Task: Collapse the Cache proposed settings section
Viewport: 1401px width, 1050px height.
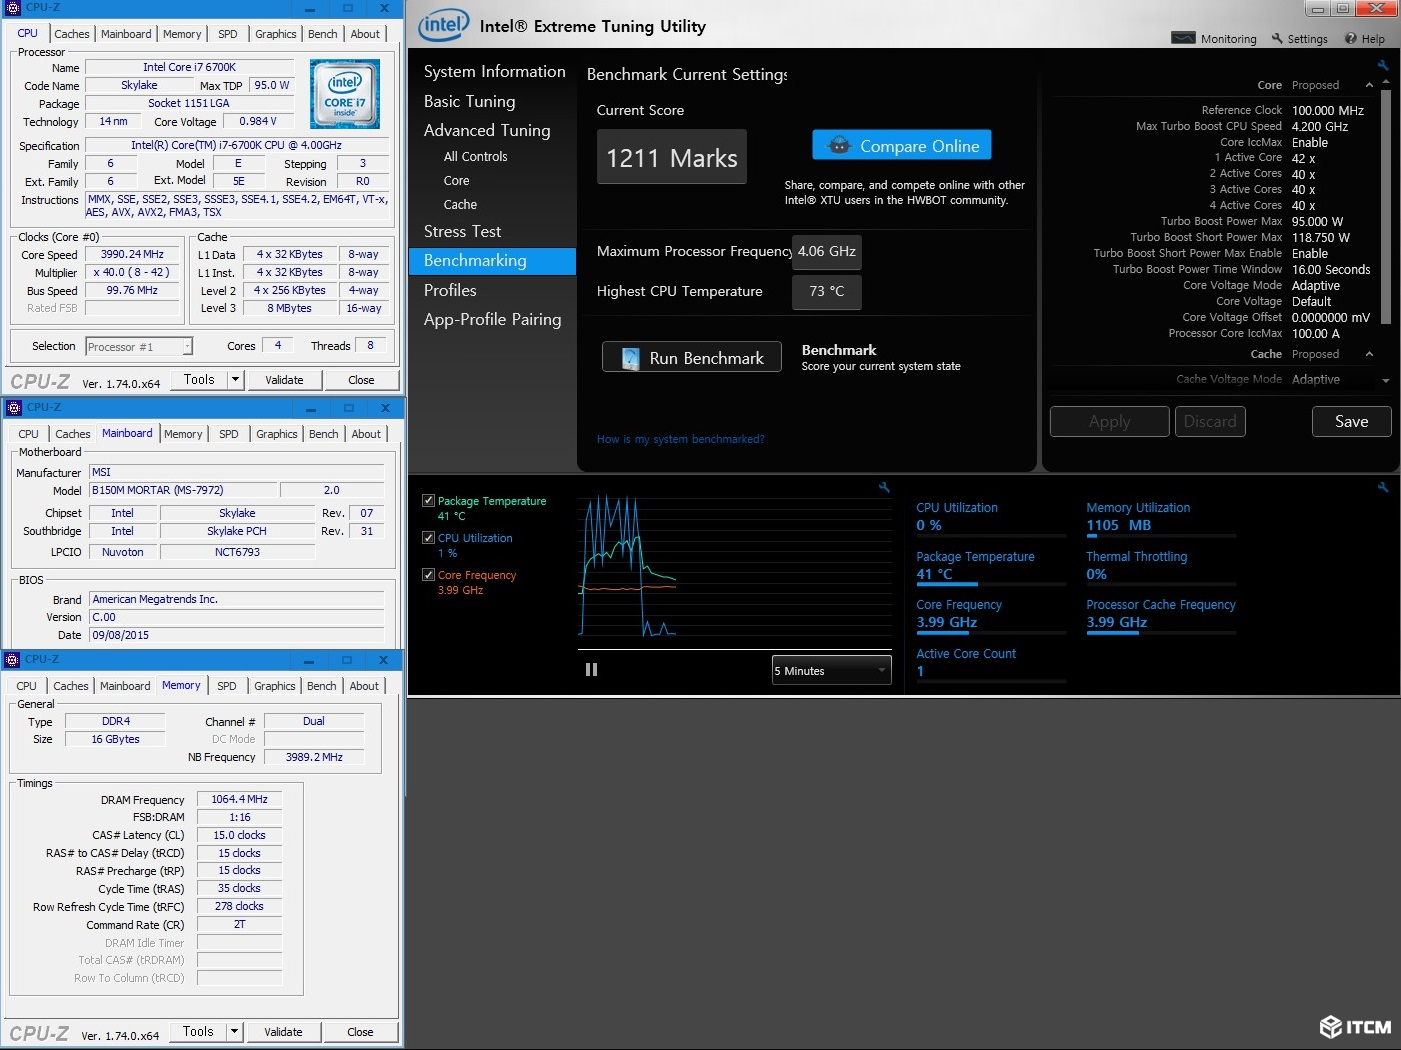Action: tap(1369, 354)
